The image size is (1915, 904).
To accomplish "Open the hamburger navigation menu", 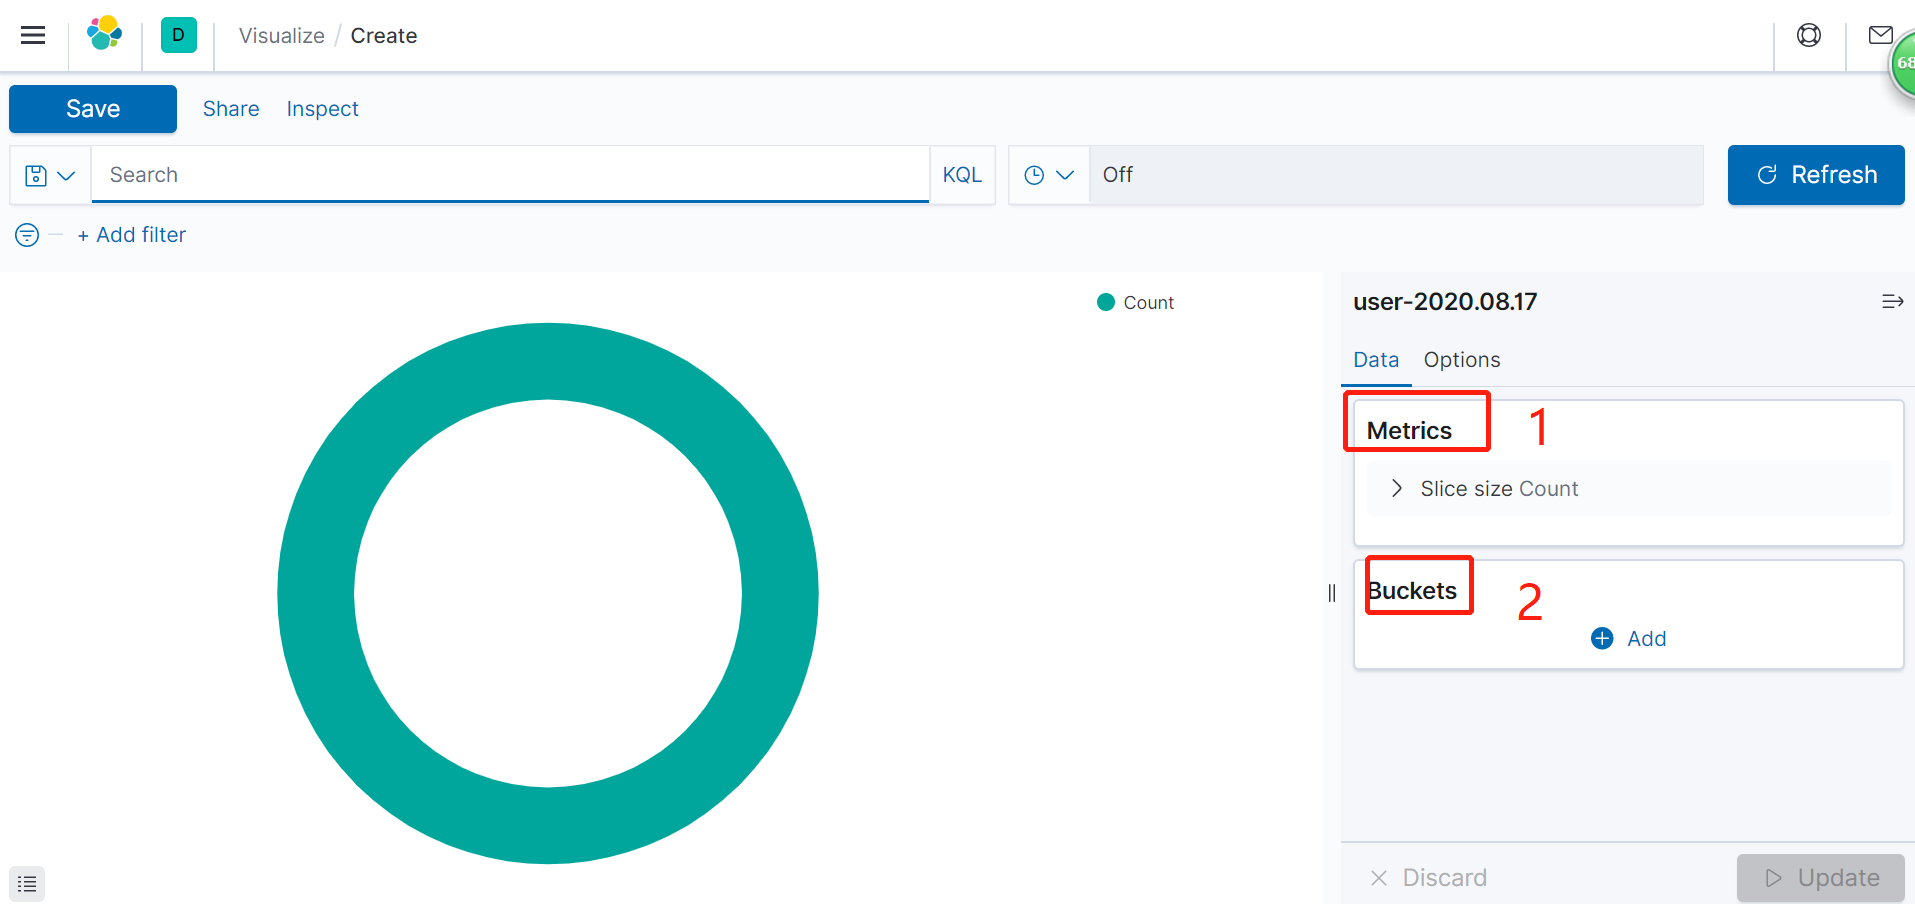I will [33, 36].
